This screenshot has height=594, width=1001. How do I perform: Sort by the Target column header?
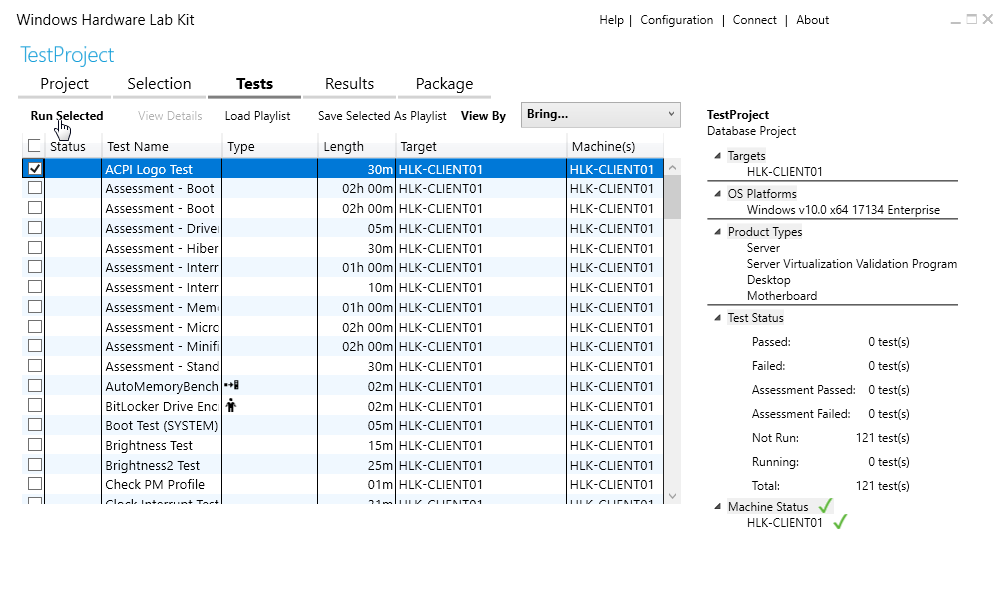[418, 146]
